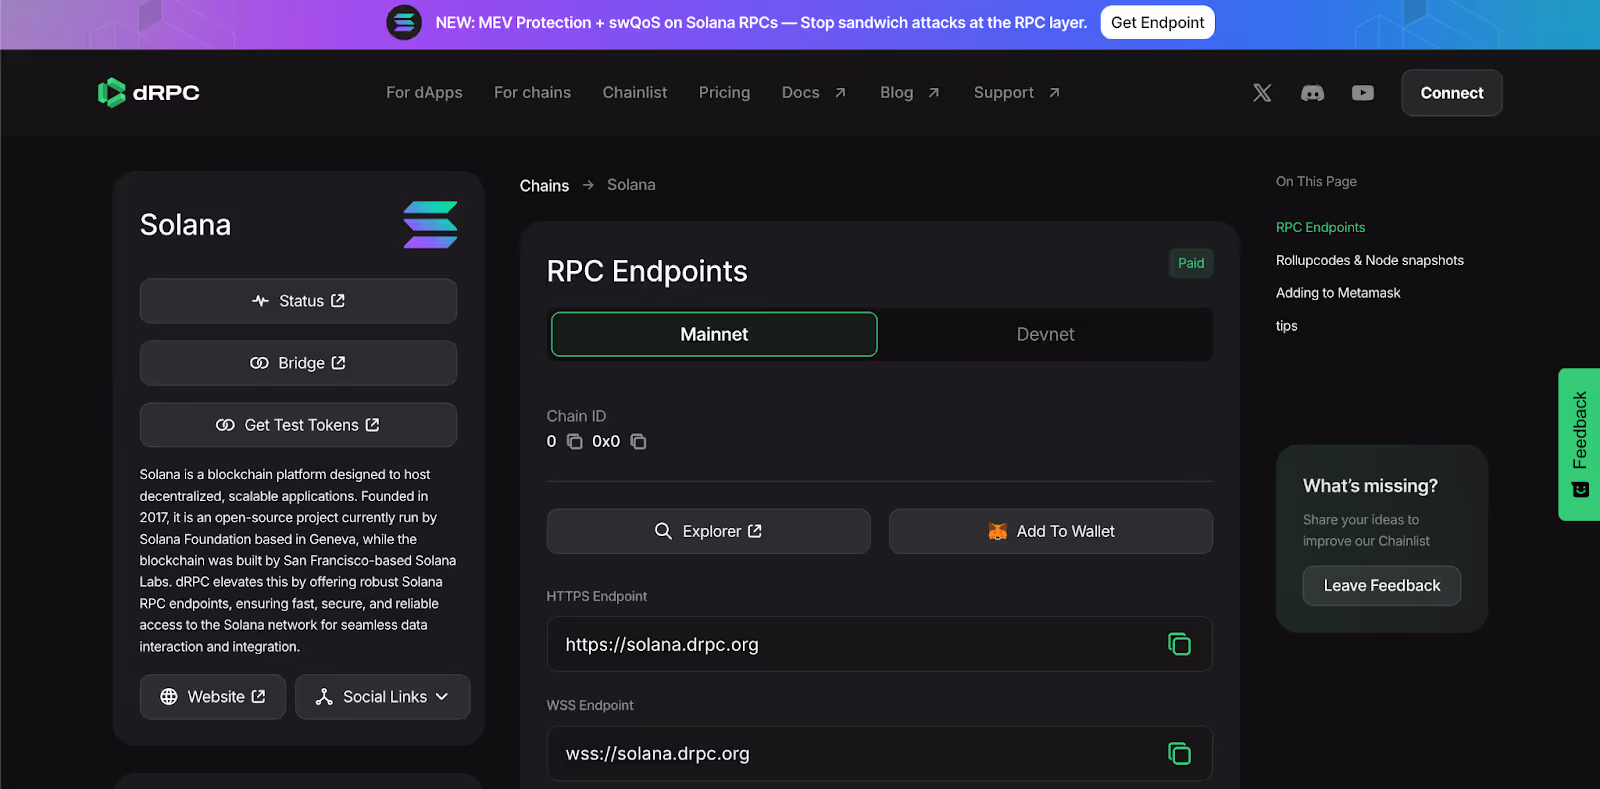Click the WSS Endpoint label

tap(590, 705)
